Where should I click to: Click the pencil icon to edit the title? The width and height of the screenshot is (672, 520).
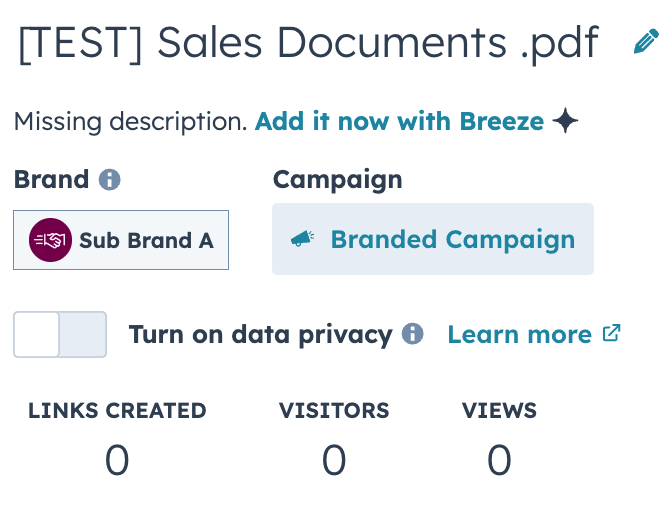click(646, 43)
